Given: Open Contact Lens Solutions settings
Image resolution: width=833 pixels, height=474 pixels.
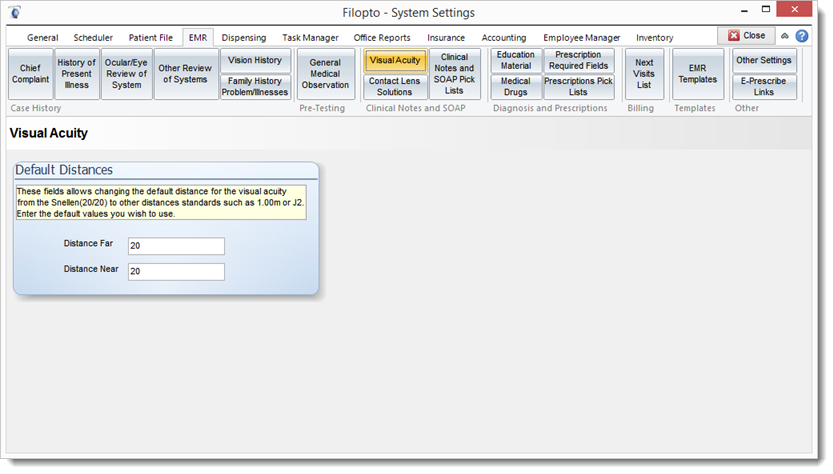Looking at the screenshot, I should tap(395, 87).
